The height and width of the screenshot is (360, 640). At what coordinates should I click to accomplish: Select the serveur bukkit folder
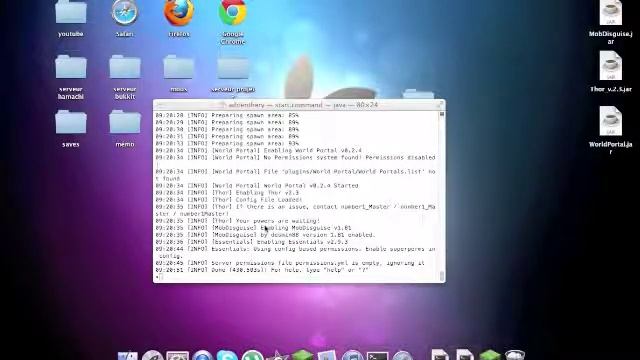125,77
